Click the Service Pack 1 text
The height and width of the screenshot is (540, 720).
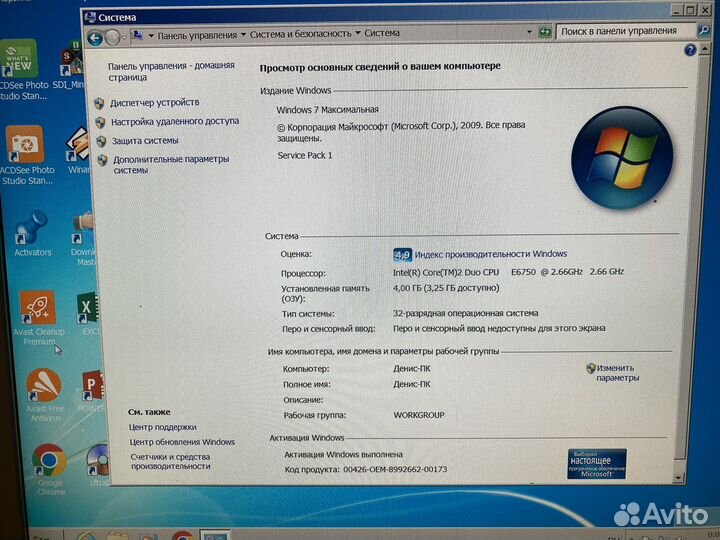[304, 155]
